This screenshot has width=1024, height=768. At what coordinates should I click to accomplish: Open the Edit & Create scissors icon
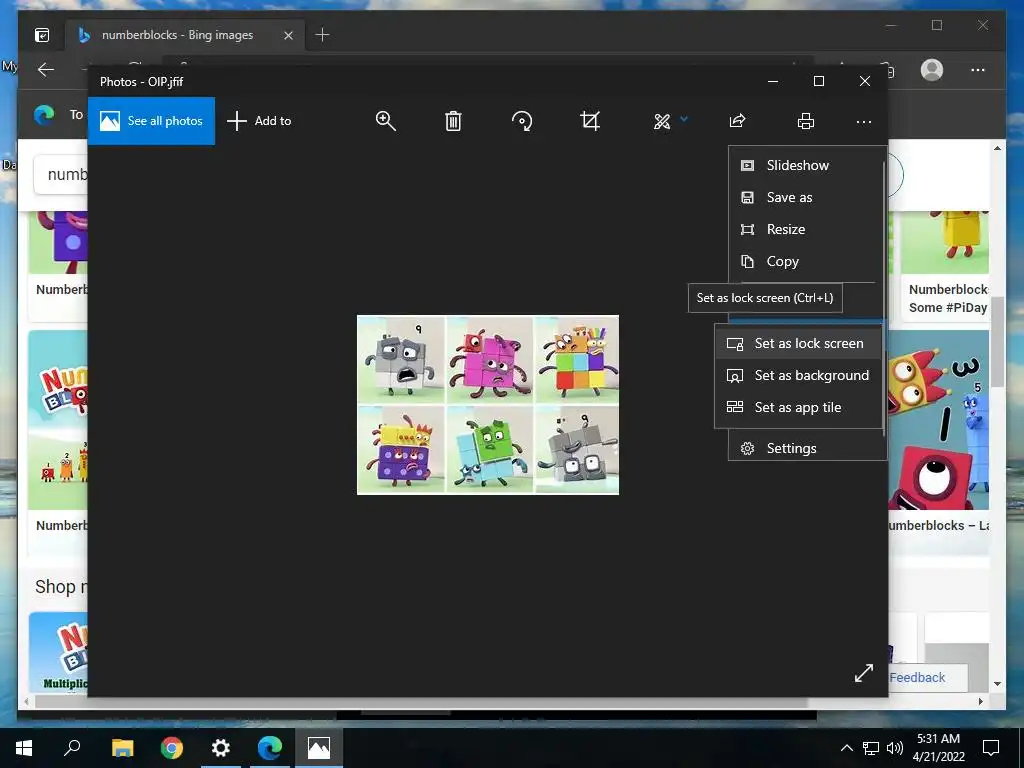click(x=662, y=121)
